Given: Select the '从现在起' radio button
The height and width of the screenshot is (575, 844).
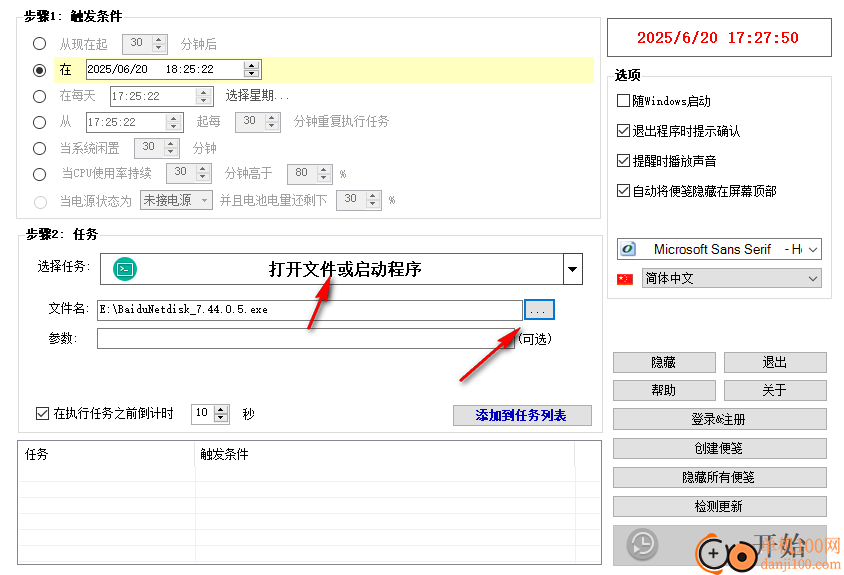Looking at the screenshot, I should pos(39,44).
